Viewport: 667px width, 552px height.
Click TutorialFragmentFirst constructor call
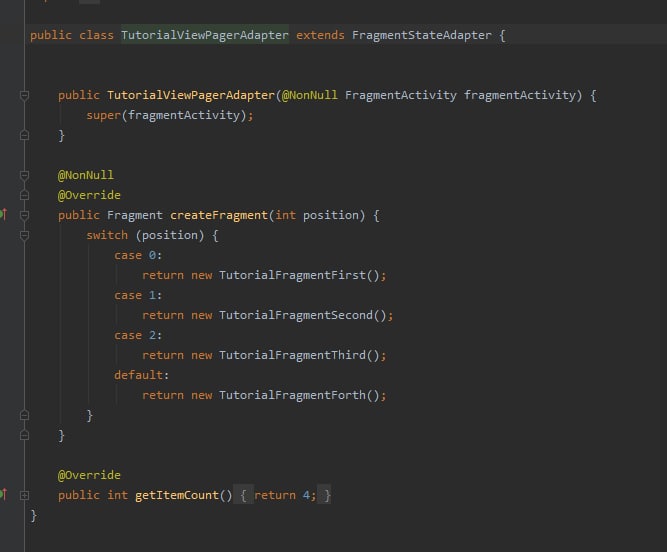pyautogui.click(x=299, y=275)
